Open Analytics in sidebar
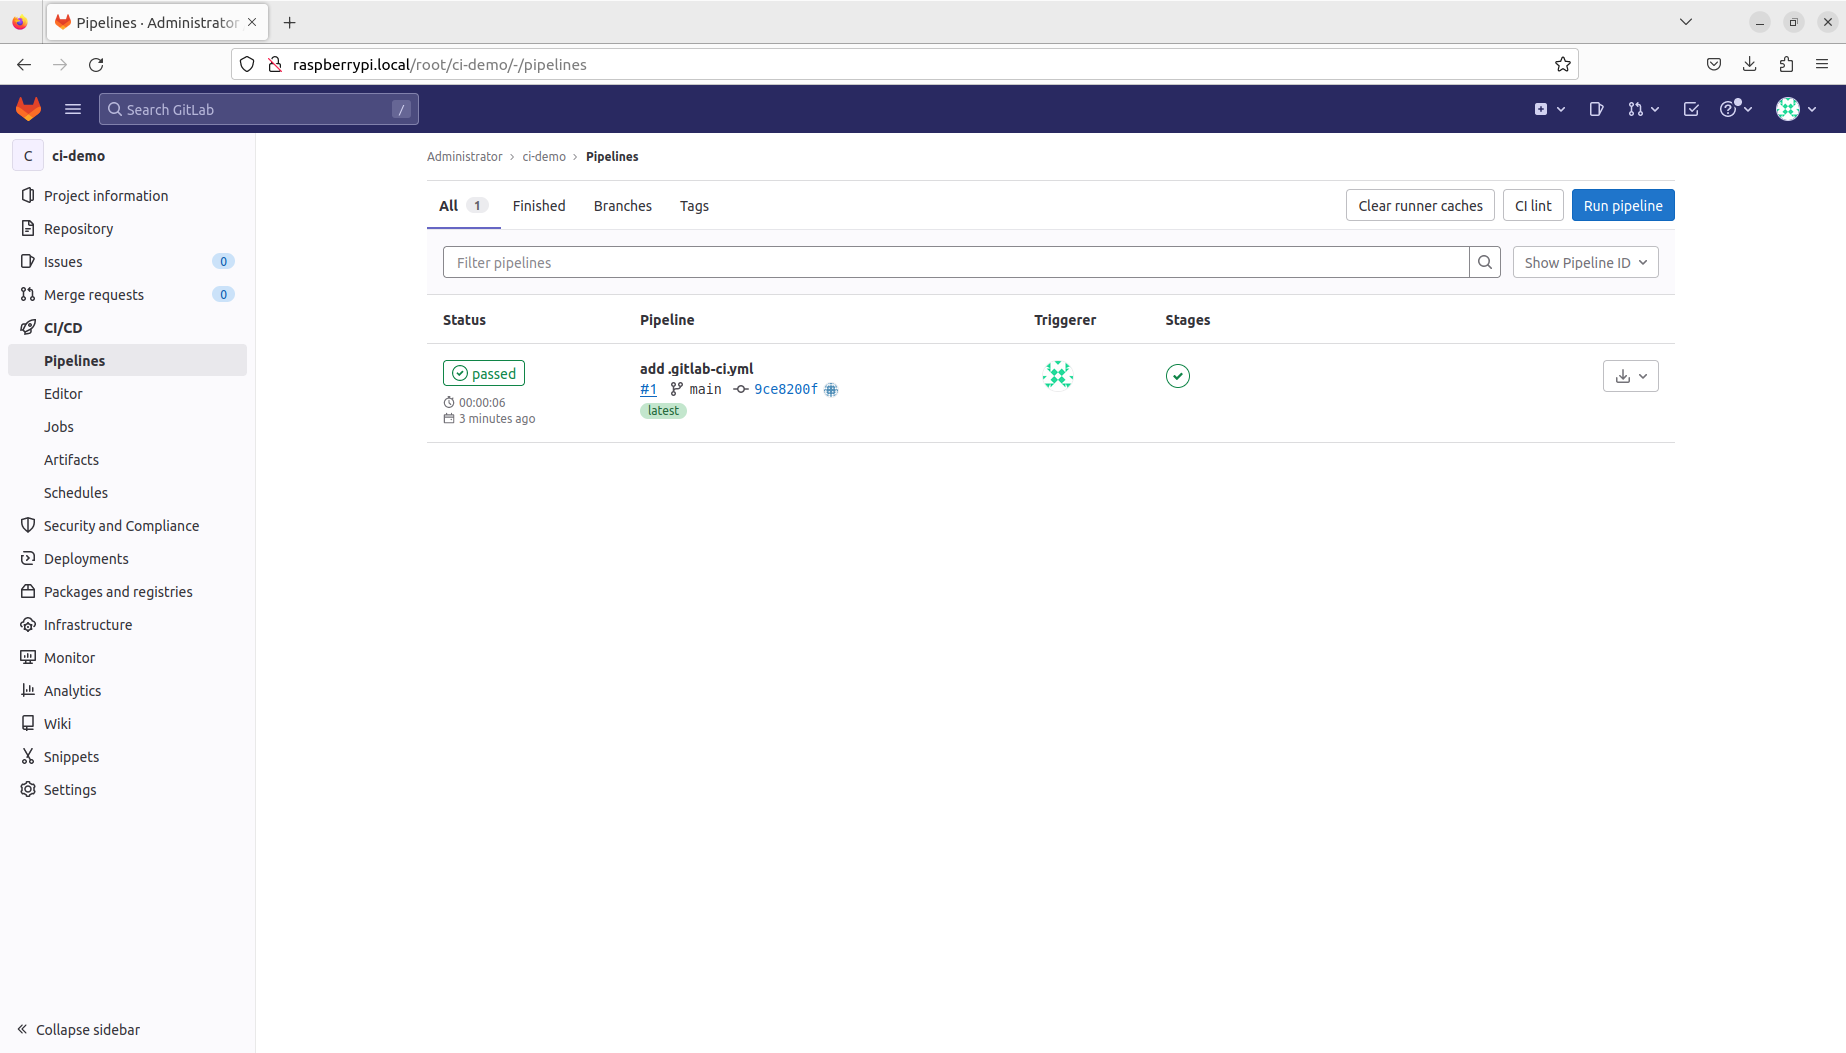Screen dimensions: 1846x1053 pos(128,690)
